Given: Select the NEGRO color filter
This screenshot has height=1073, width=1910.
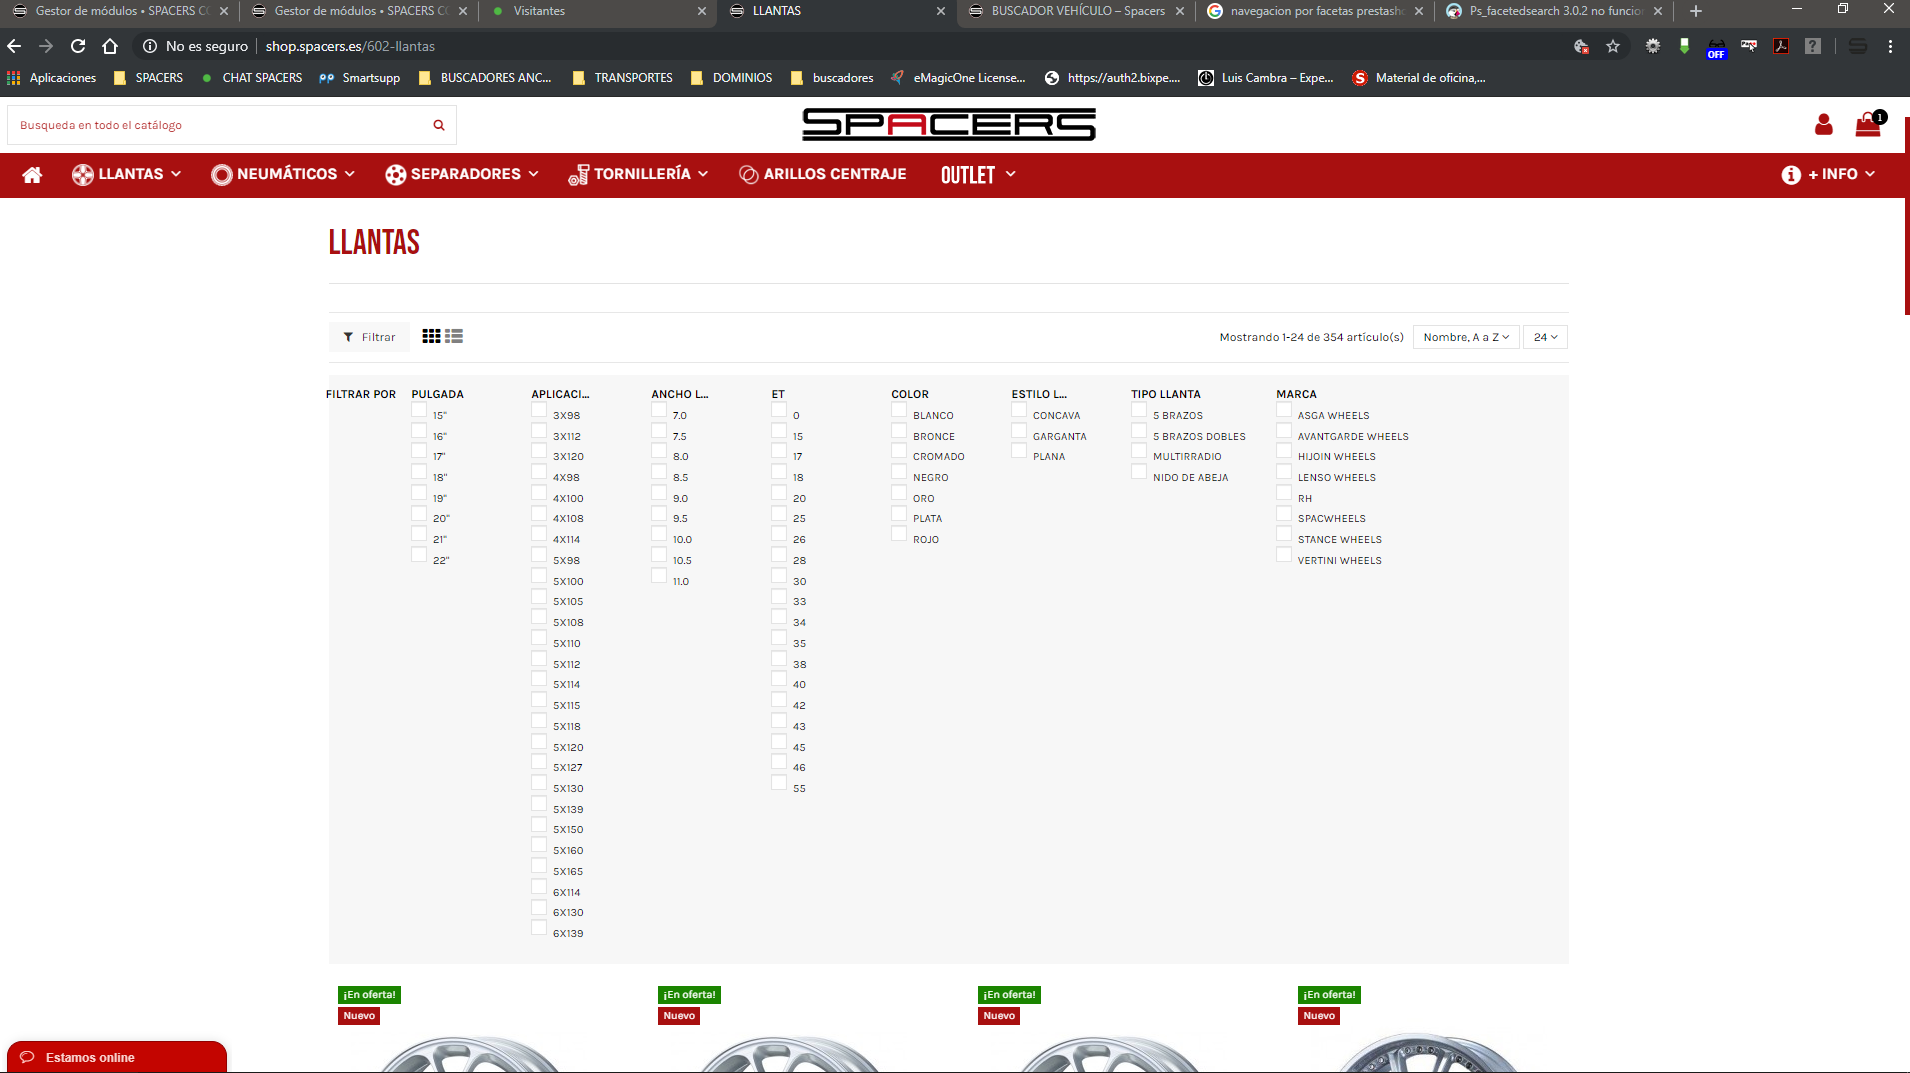Looking at the screenshot, I should click(x=899, y=473).
